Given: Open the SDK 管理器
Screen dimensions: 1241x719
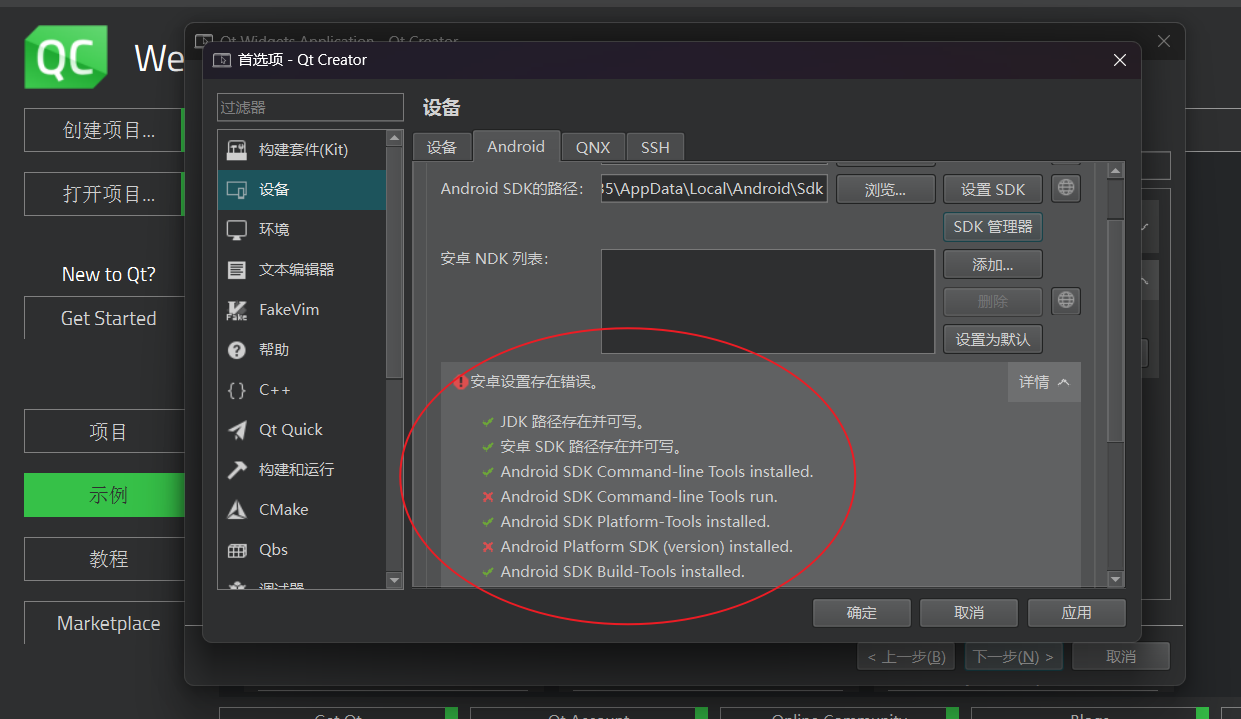Looking at the screenshot, I should tap(992, 226).
